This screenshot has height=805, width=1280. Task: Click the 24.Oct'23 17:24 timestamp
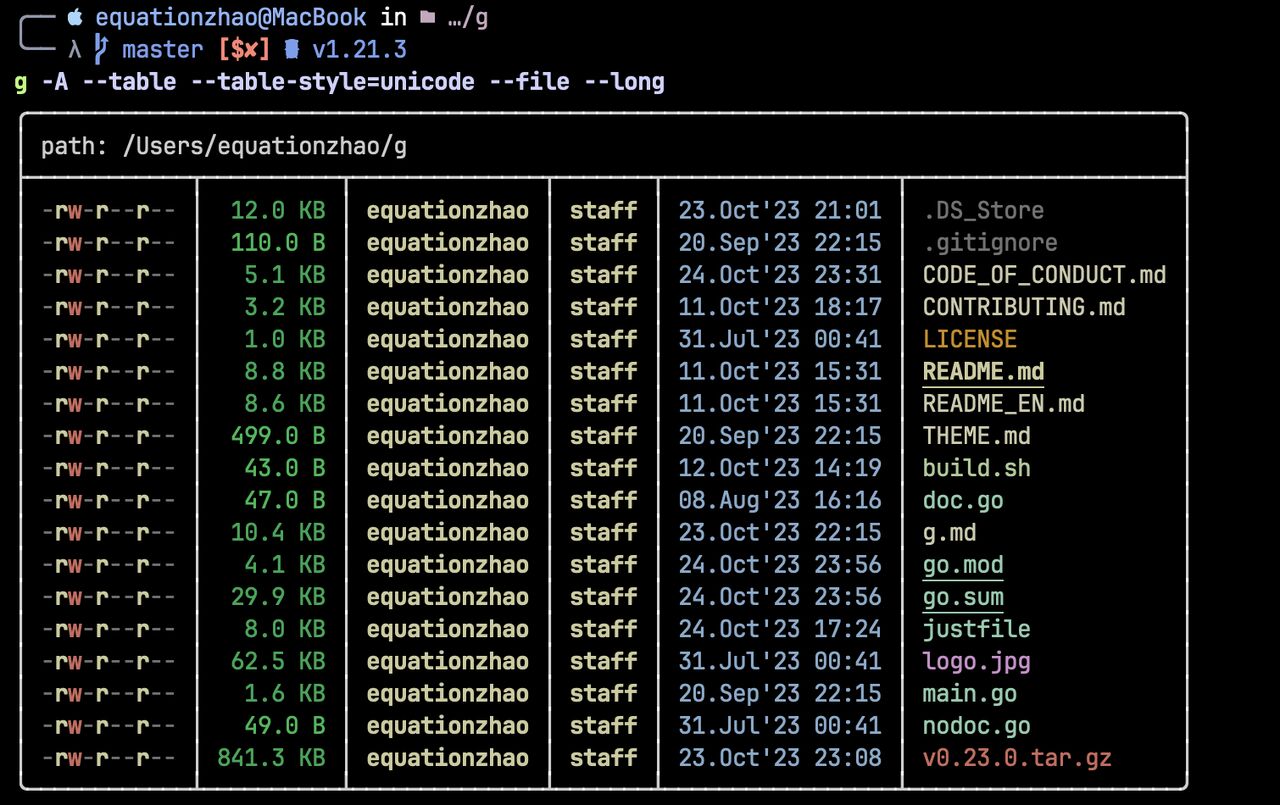coord(780,629)
